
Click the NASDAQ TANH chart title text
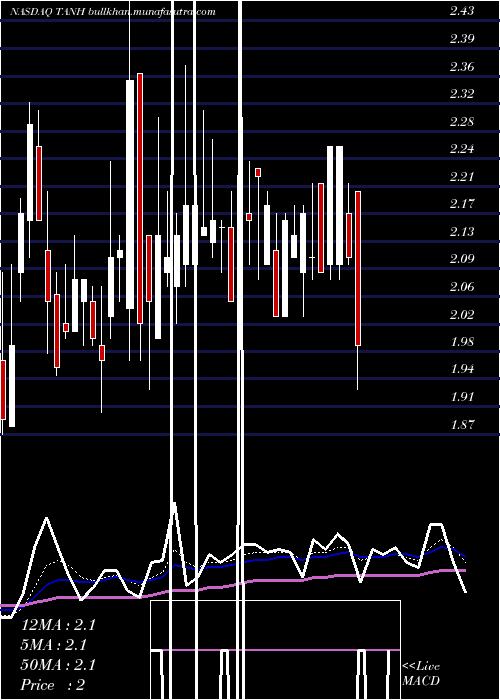[x=112, y=12]
